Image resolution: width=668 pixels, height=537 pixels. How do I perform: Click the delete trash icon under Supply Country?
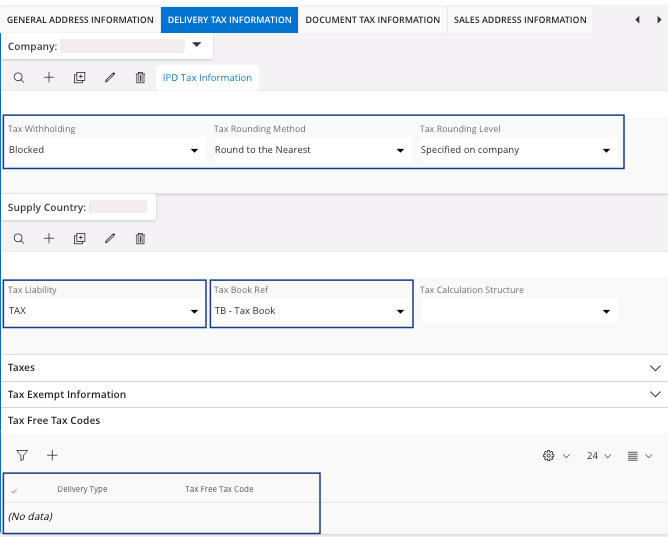click(140, 238)
